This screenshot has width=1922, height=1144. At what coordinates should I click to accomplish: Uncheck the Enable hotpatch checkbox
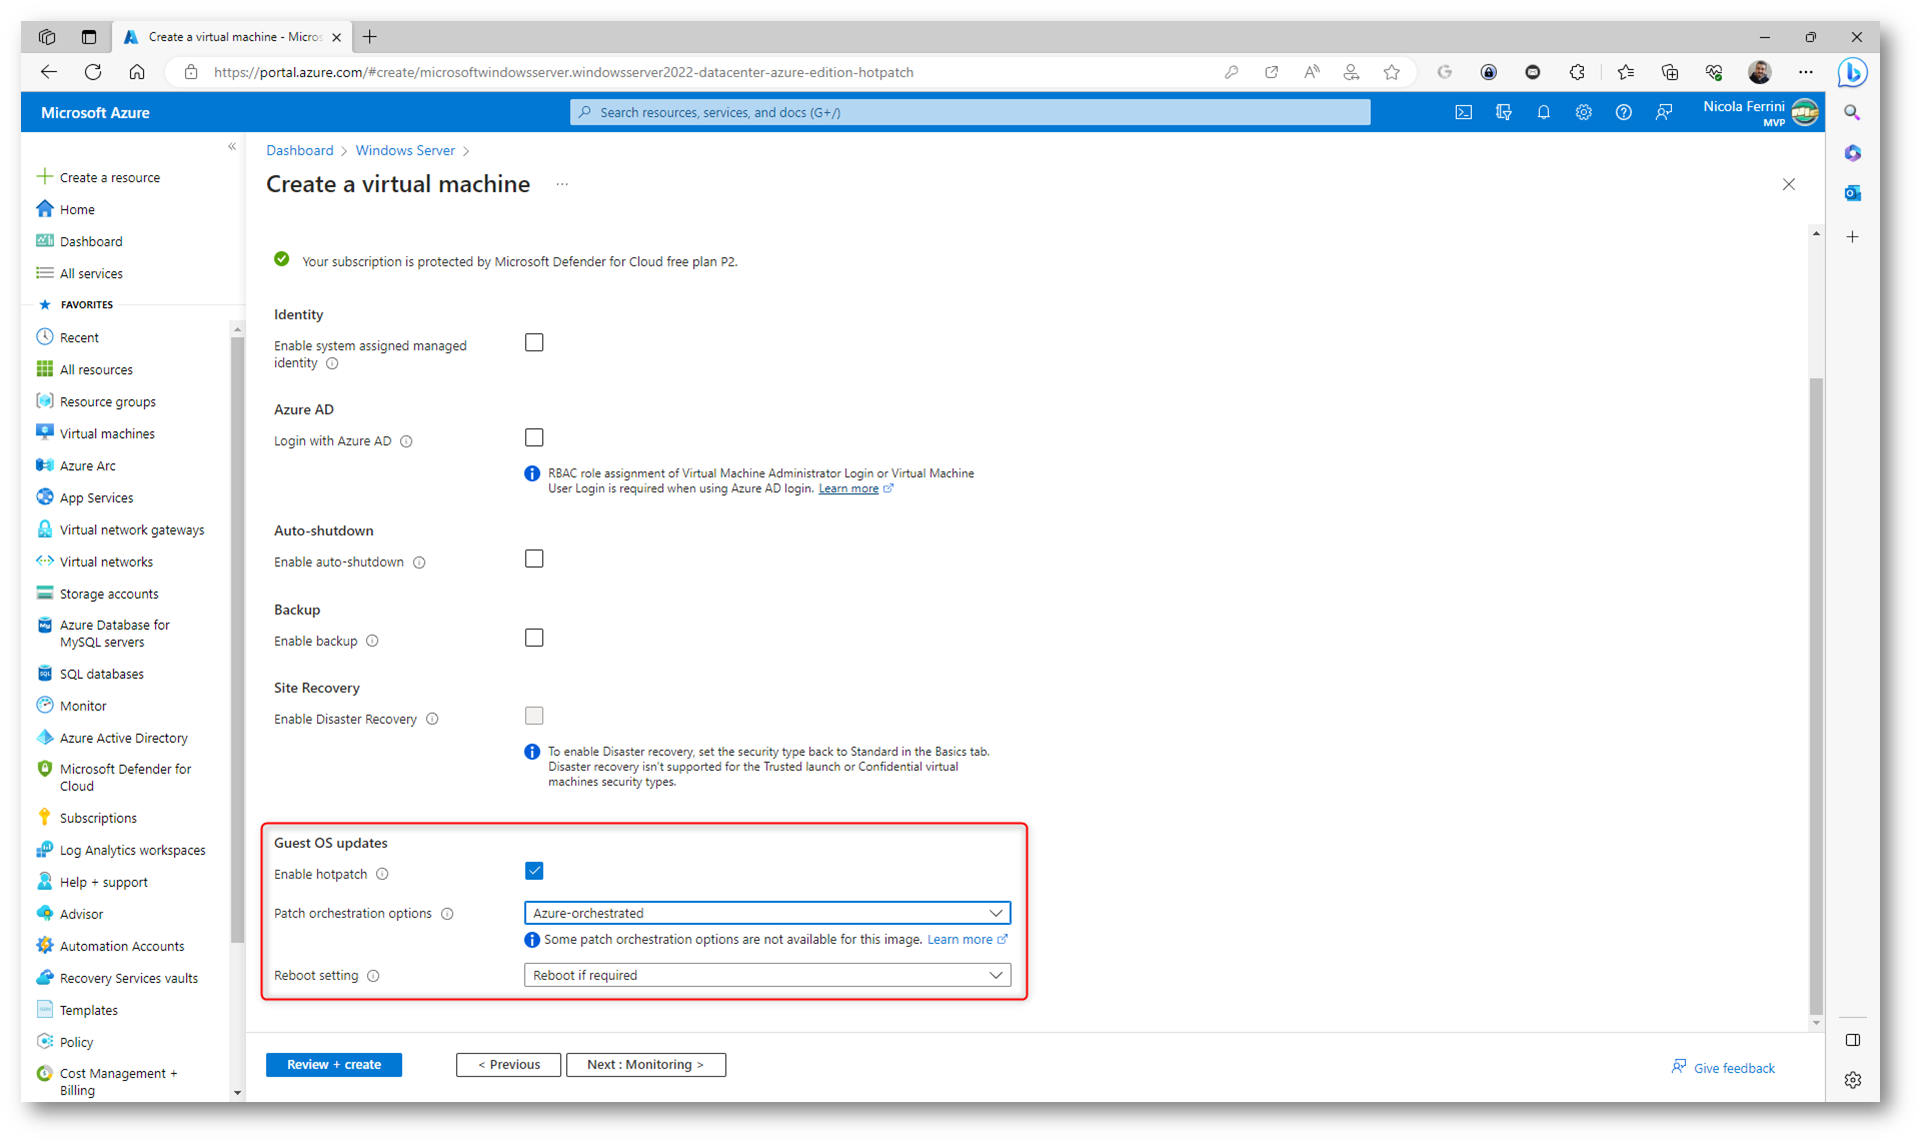coord(534,871)
